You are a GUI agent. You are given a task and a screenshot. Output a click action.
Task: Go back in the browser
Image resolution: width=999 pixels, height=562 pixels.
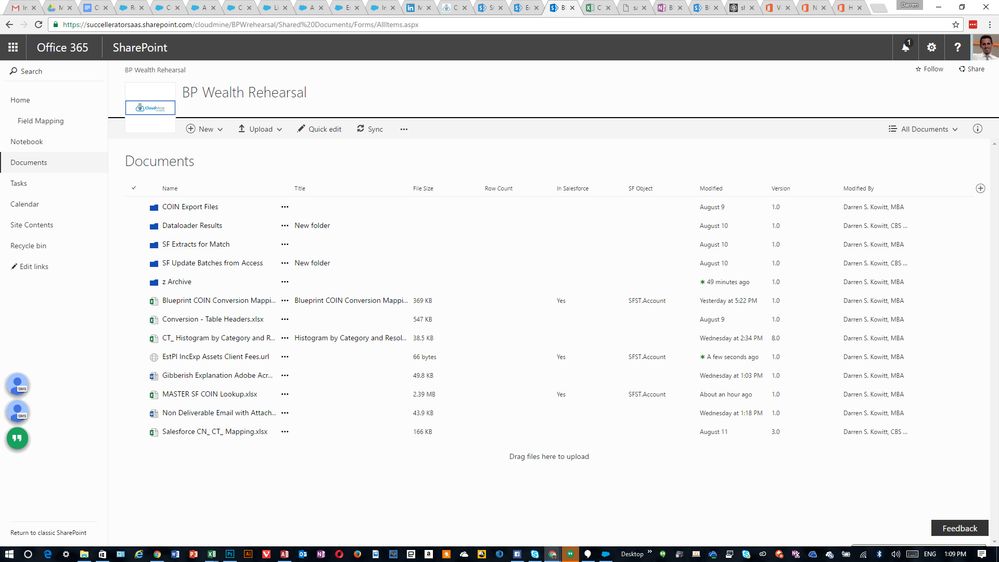click(9, 24)
